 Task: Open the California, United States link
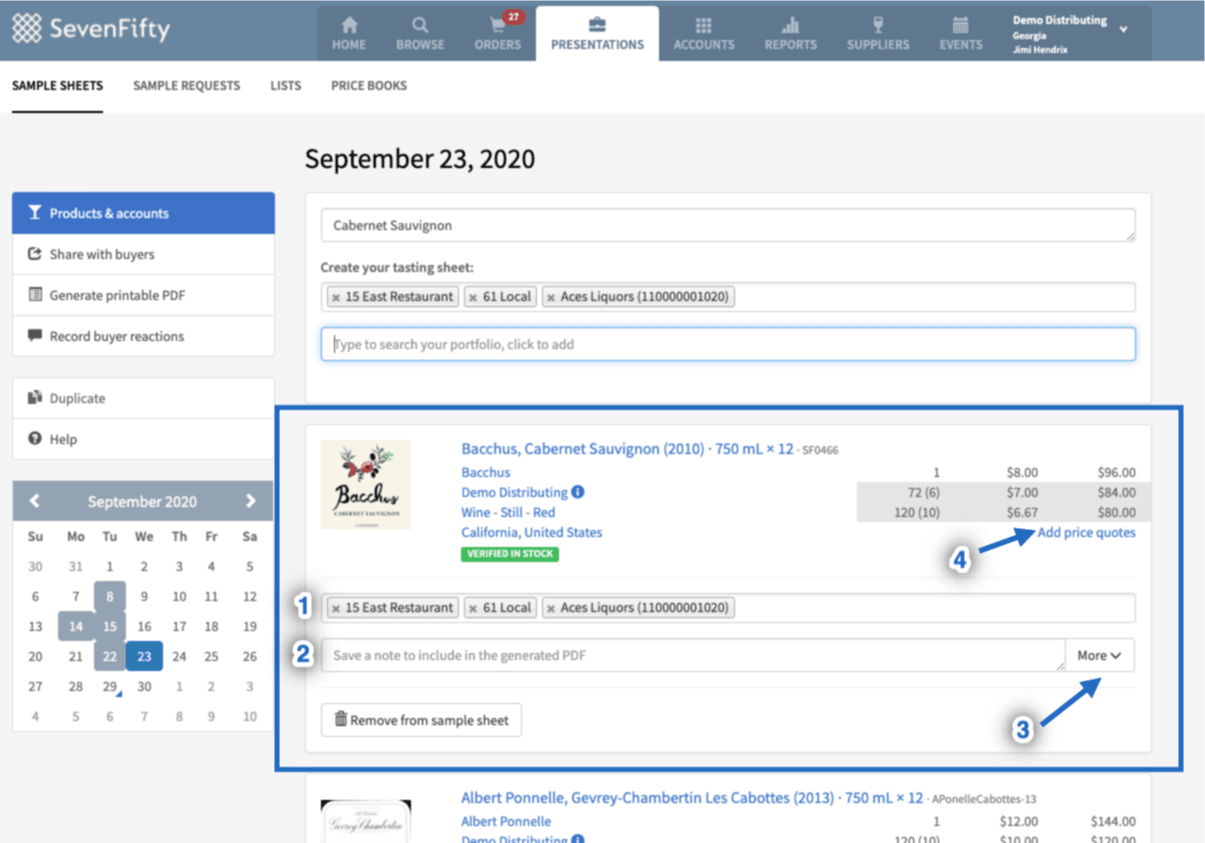[x=532, y=532]
